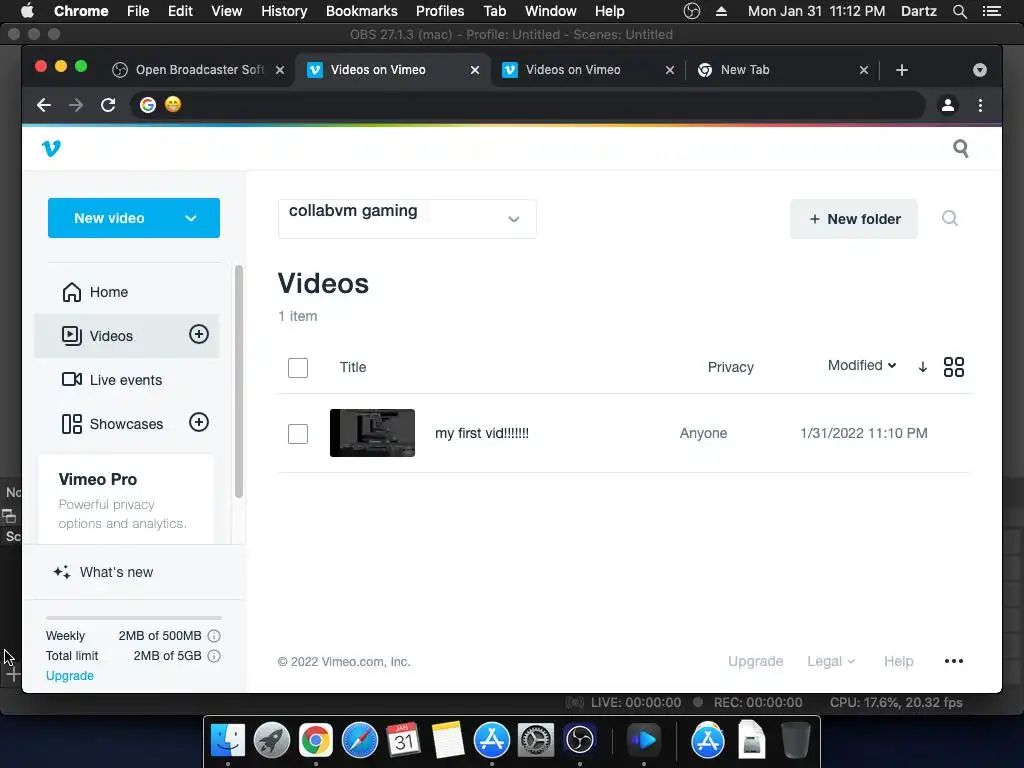Open the Chrome profile avatar icon
Image resolution: width=1024 pixels, height=768 pixels.
click(x=948, y=105)
